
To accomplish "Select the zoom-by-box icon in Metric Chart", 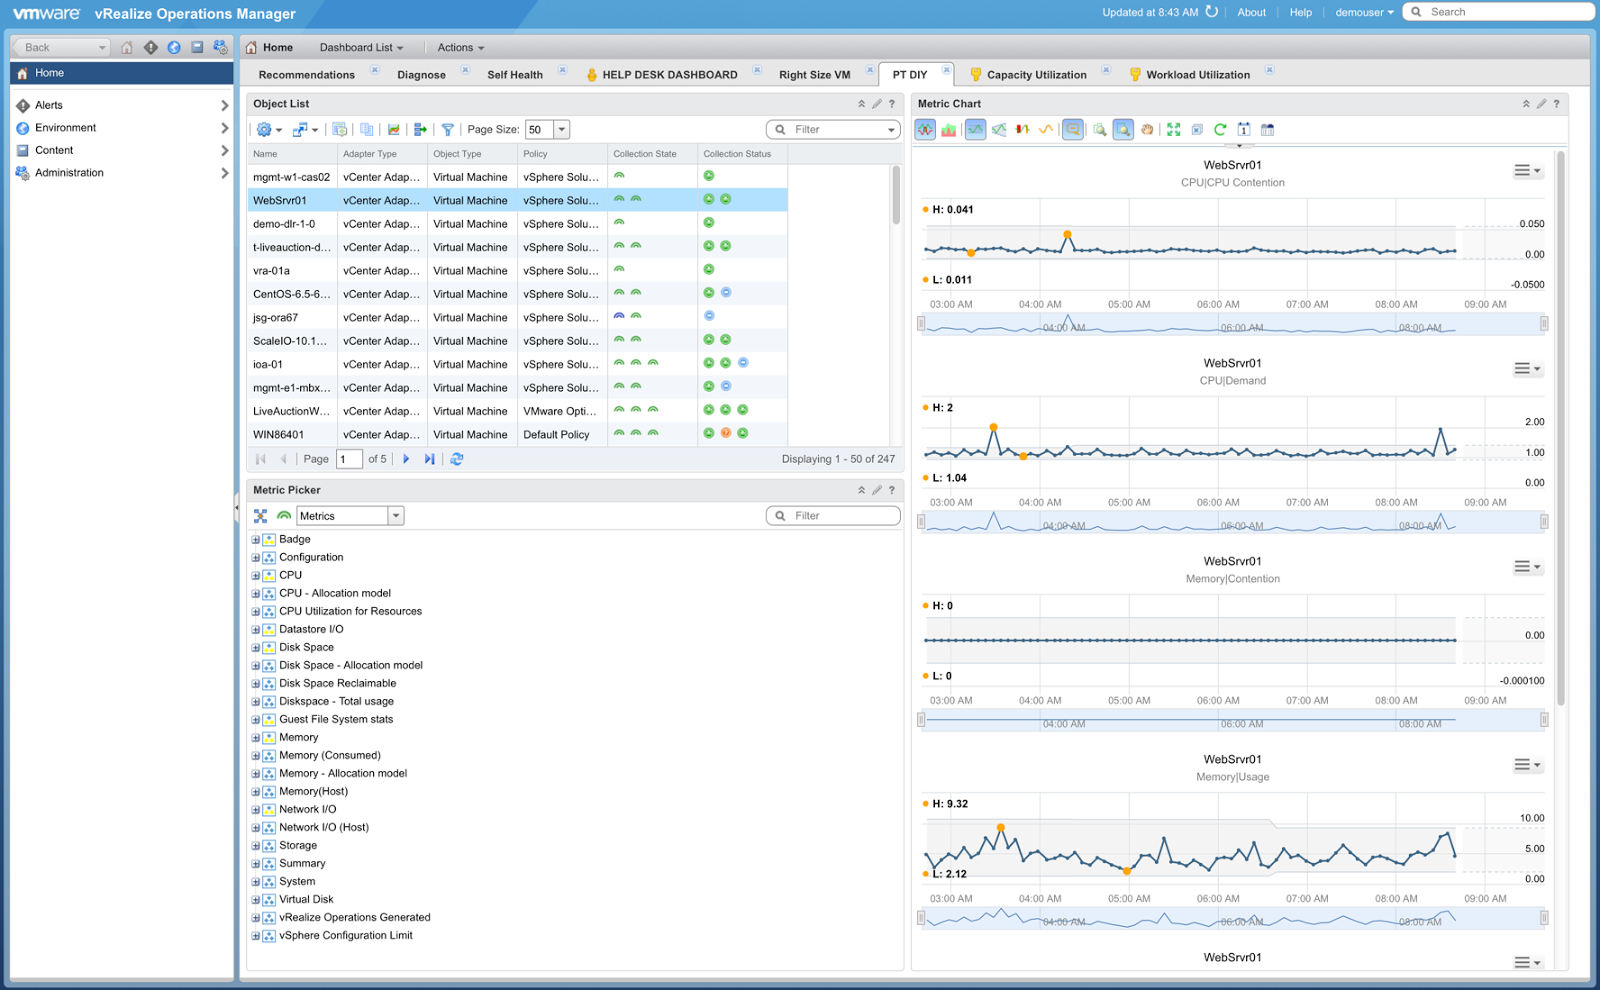I will [1122, 129].
